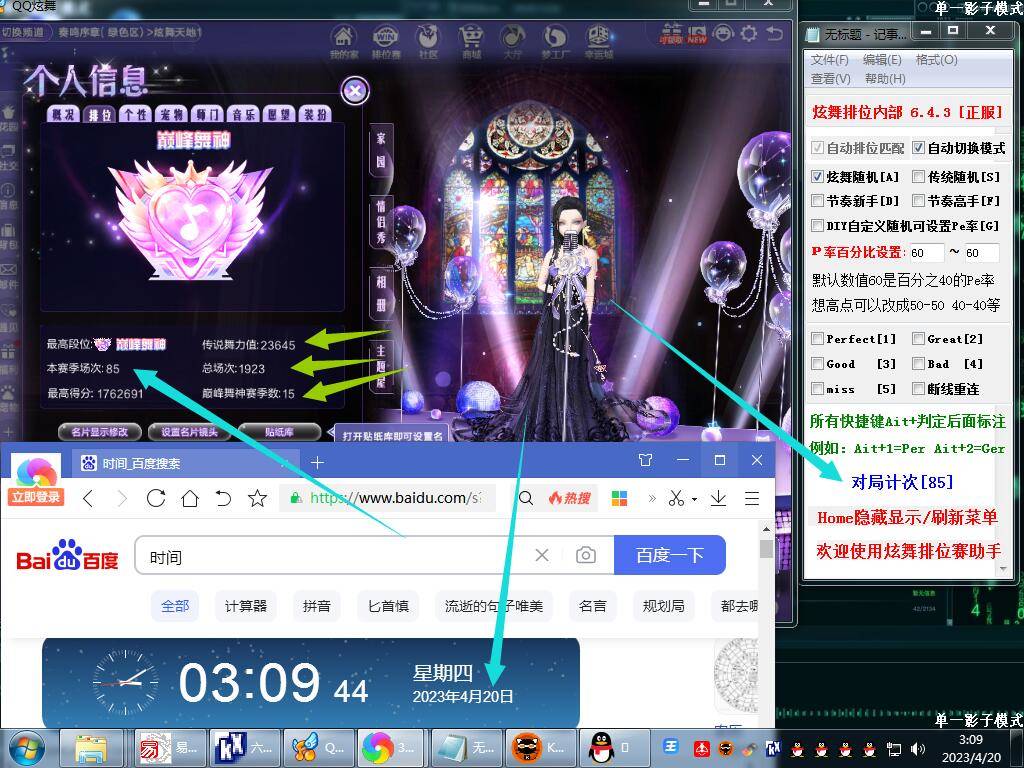Click the browser undo-close arrow icon

pyautogui.click(x=223, y=498)
